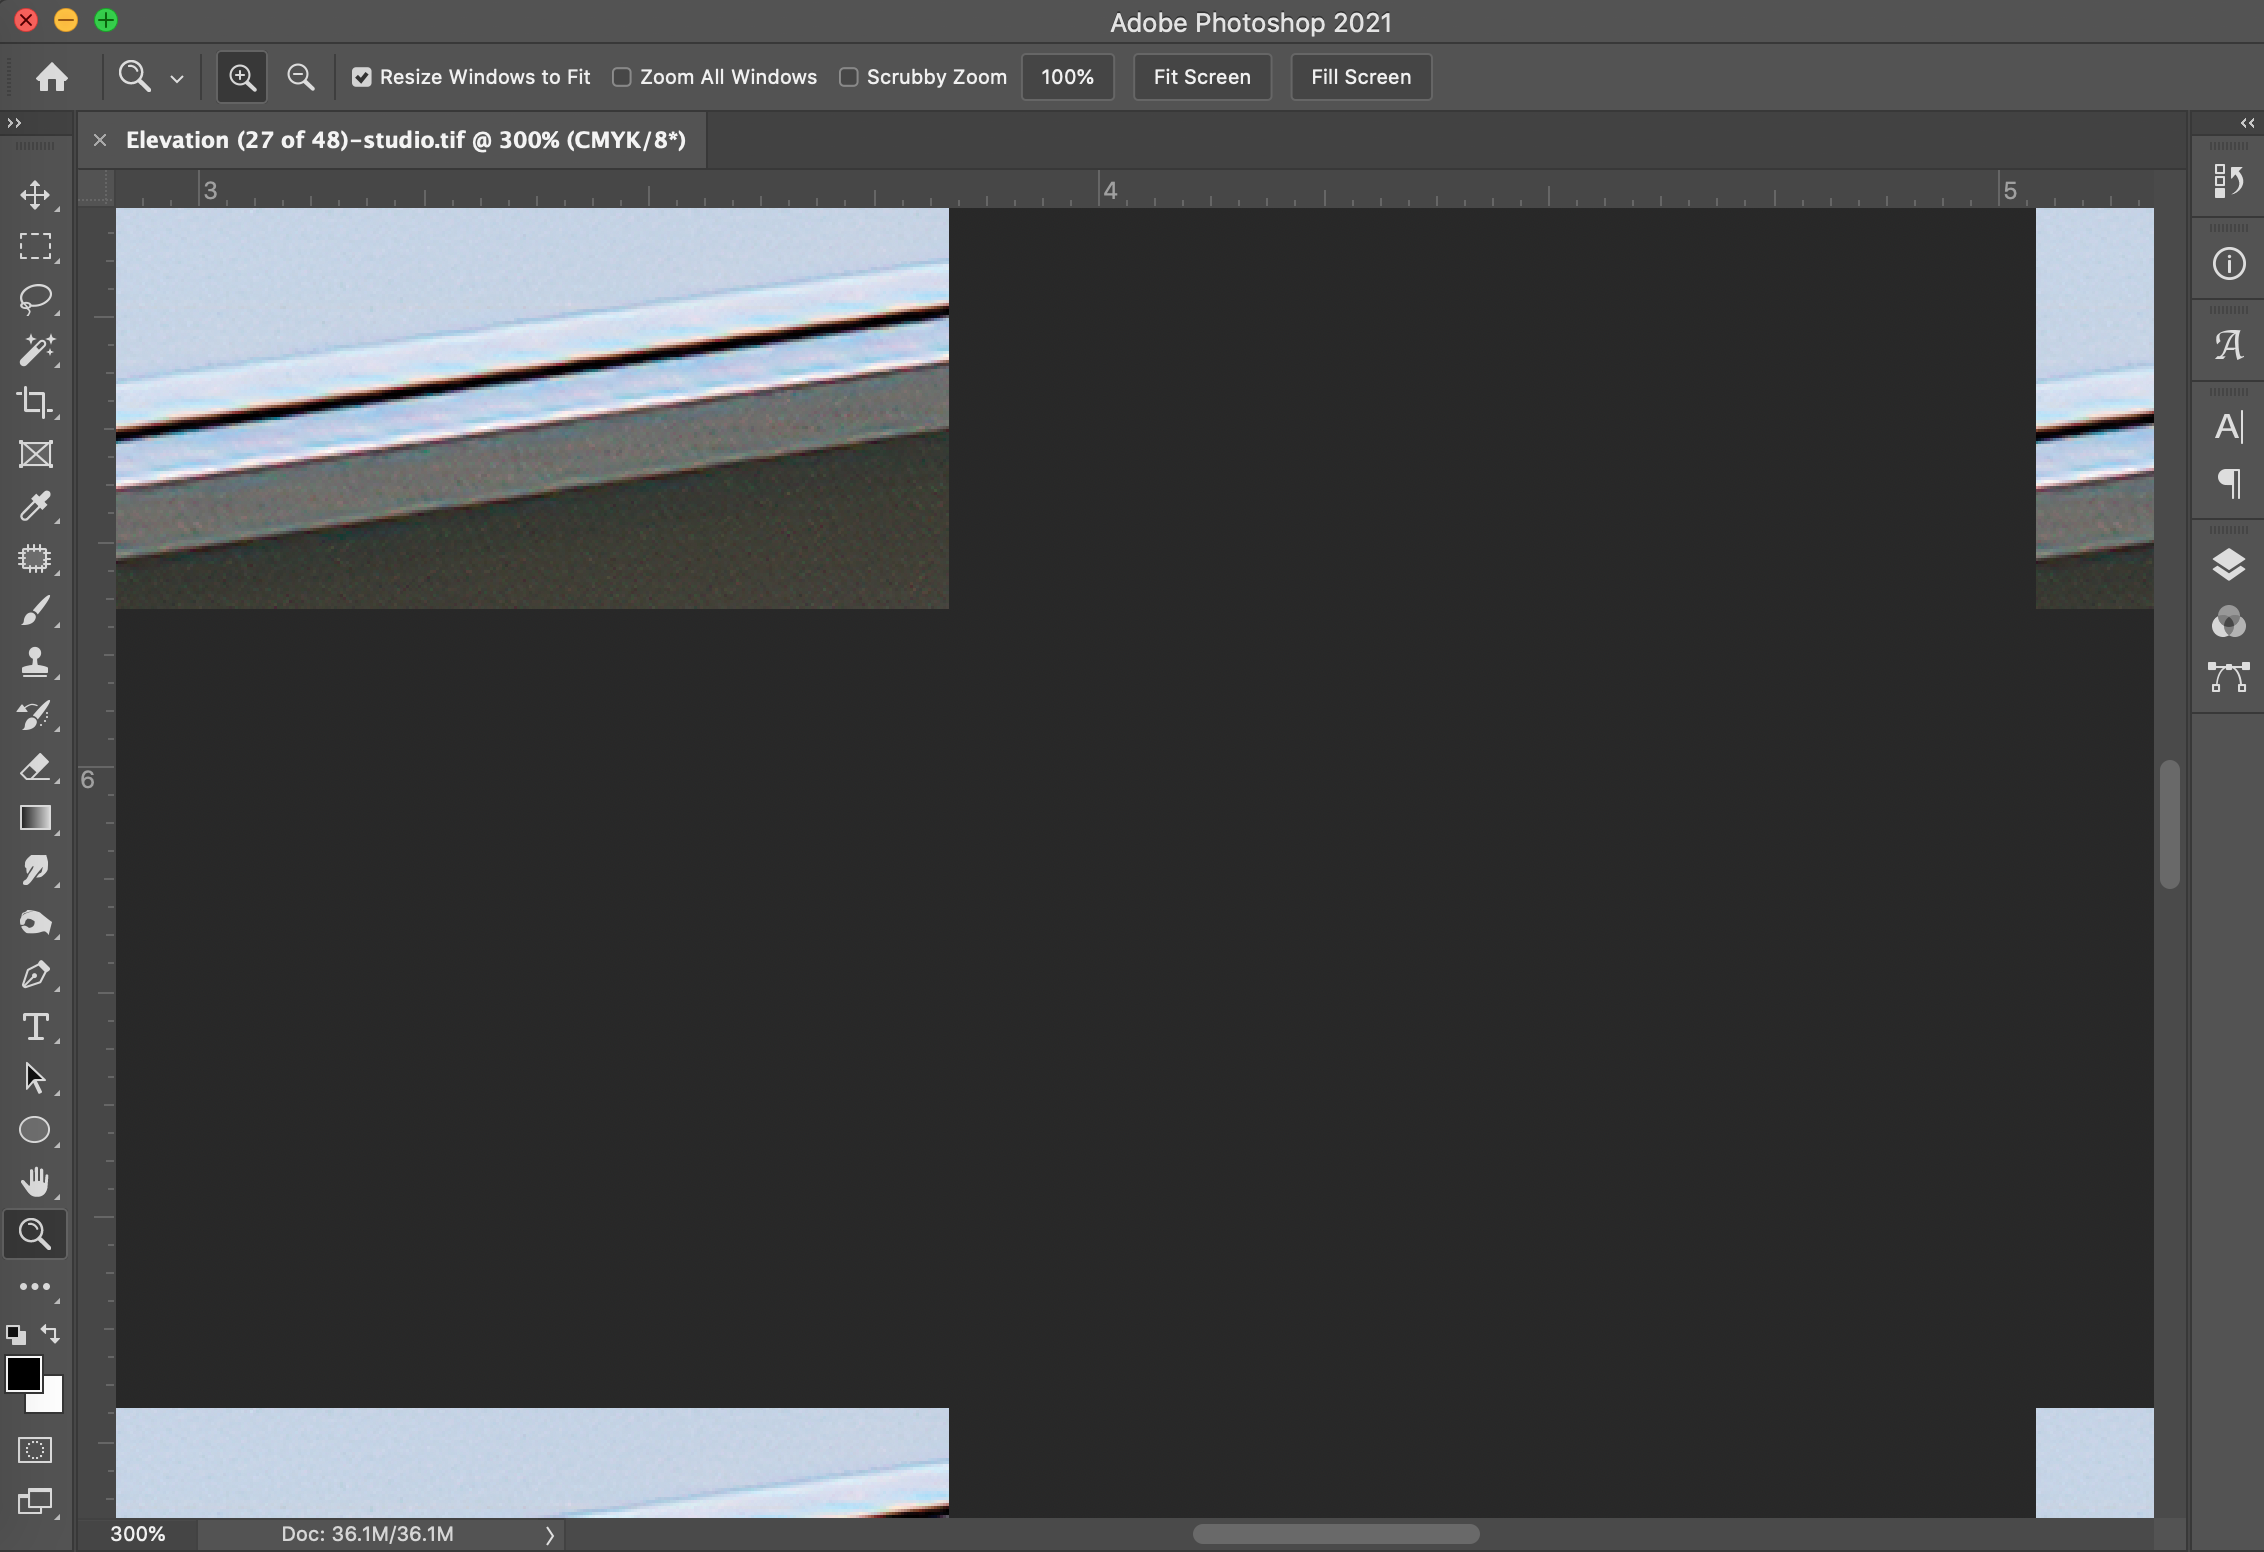
Task: Choose the Eyedropper tool
Action: click(x=35, y=506)
